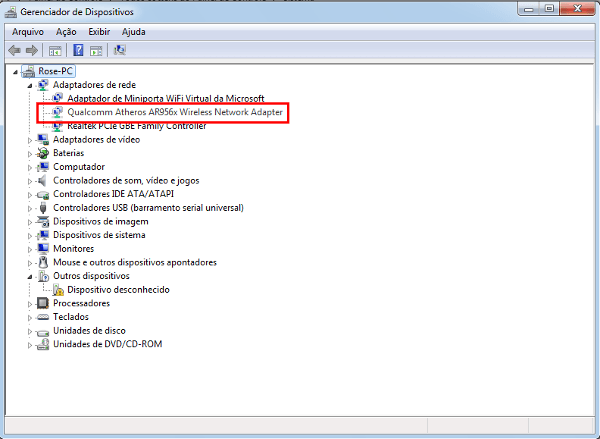Click the USB controllers plug icon
The width and height of the screenshot is (600, 439).
[x=43, y=208]
